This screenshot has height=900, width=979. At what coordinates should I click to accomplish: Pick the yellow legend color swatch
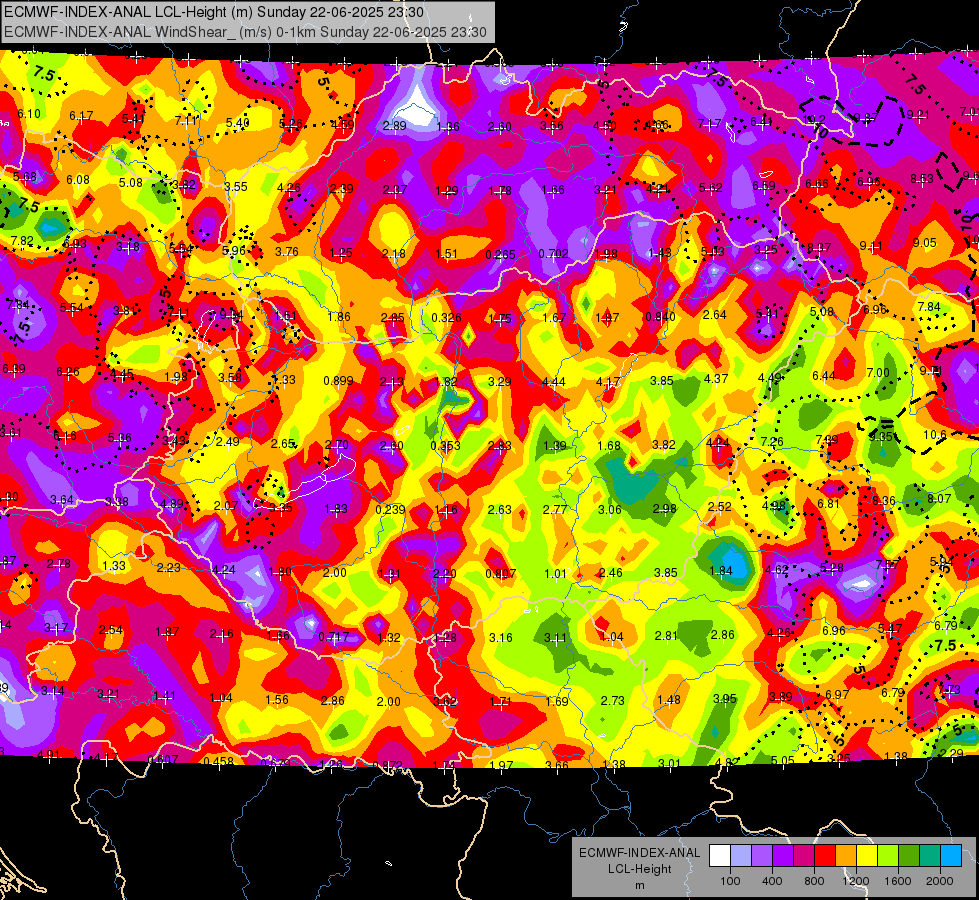click(867, 856)
